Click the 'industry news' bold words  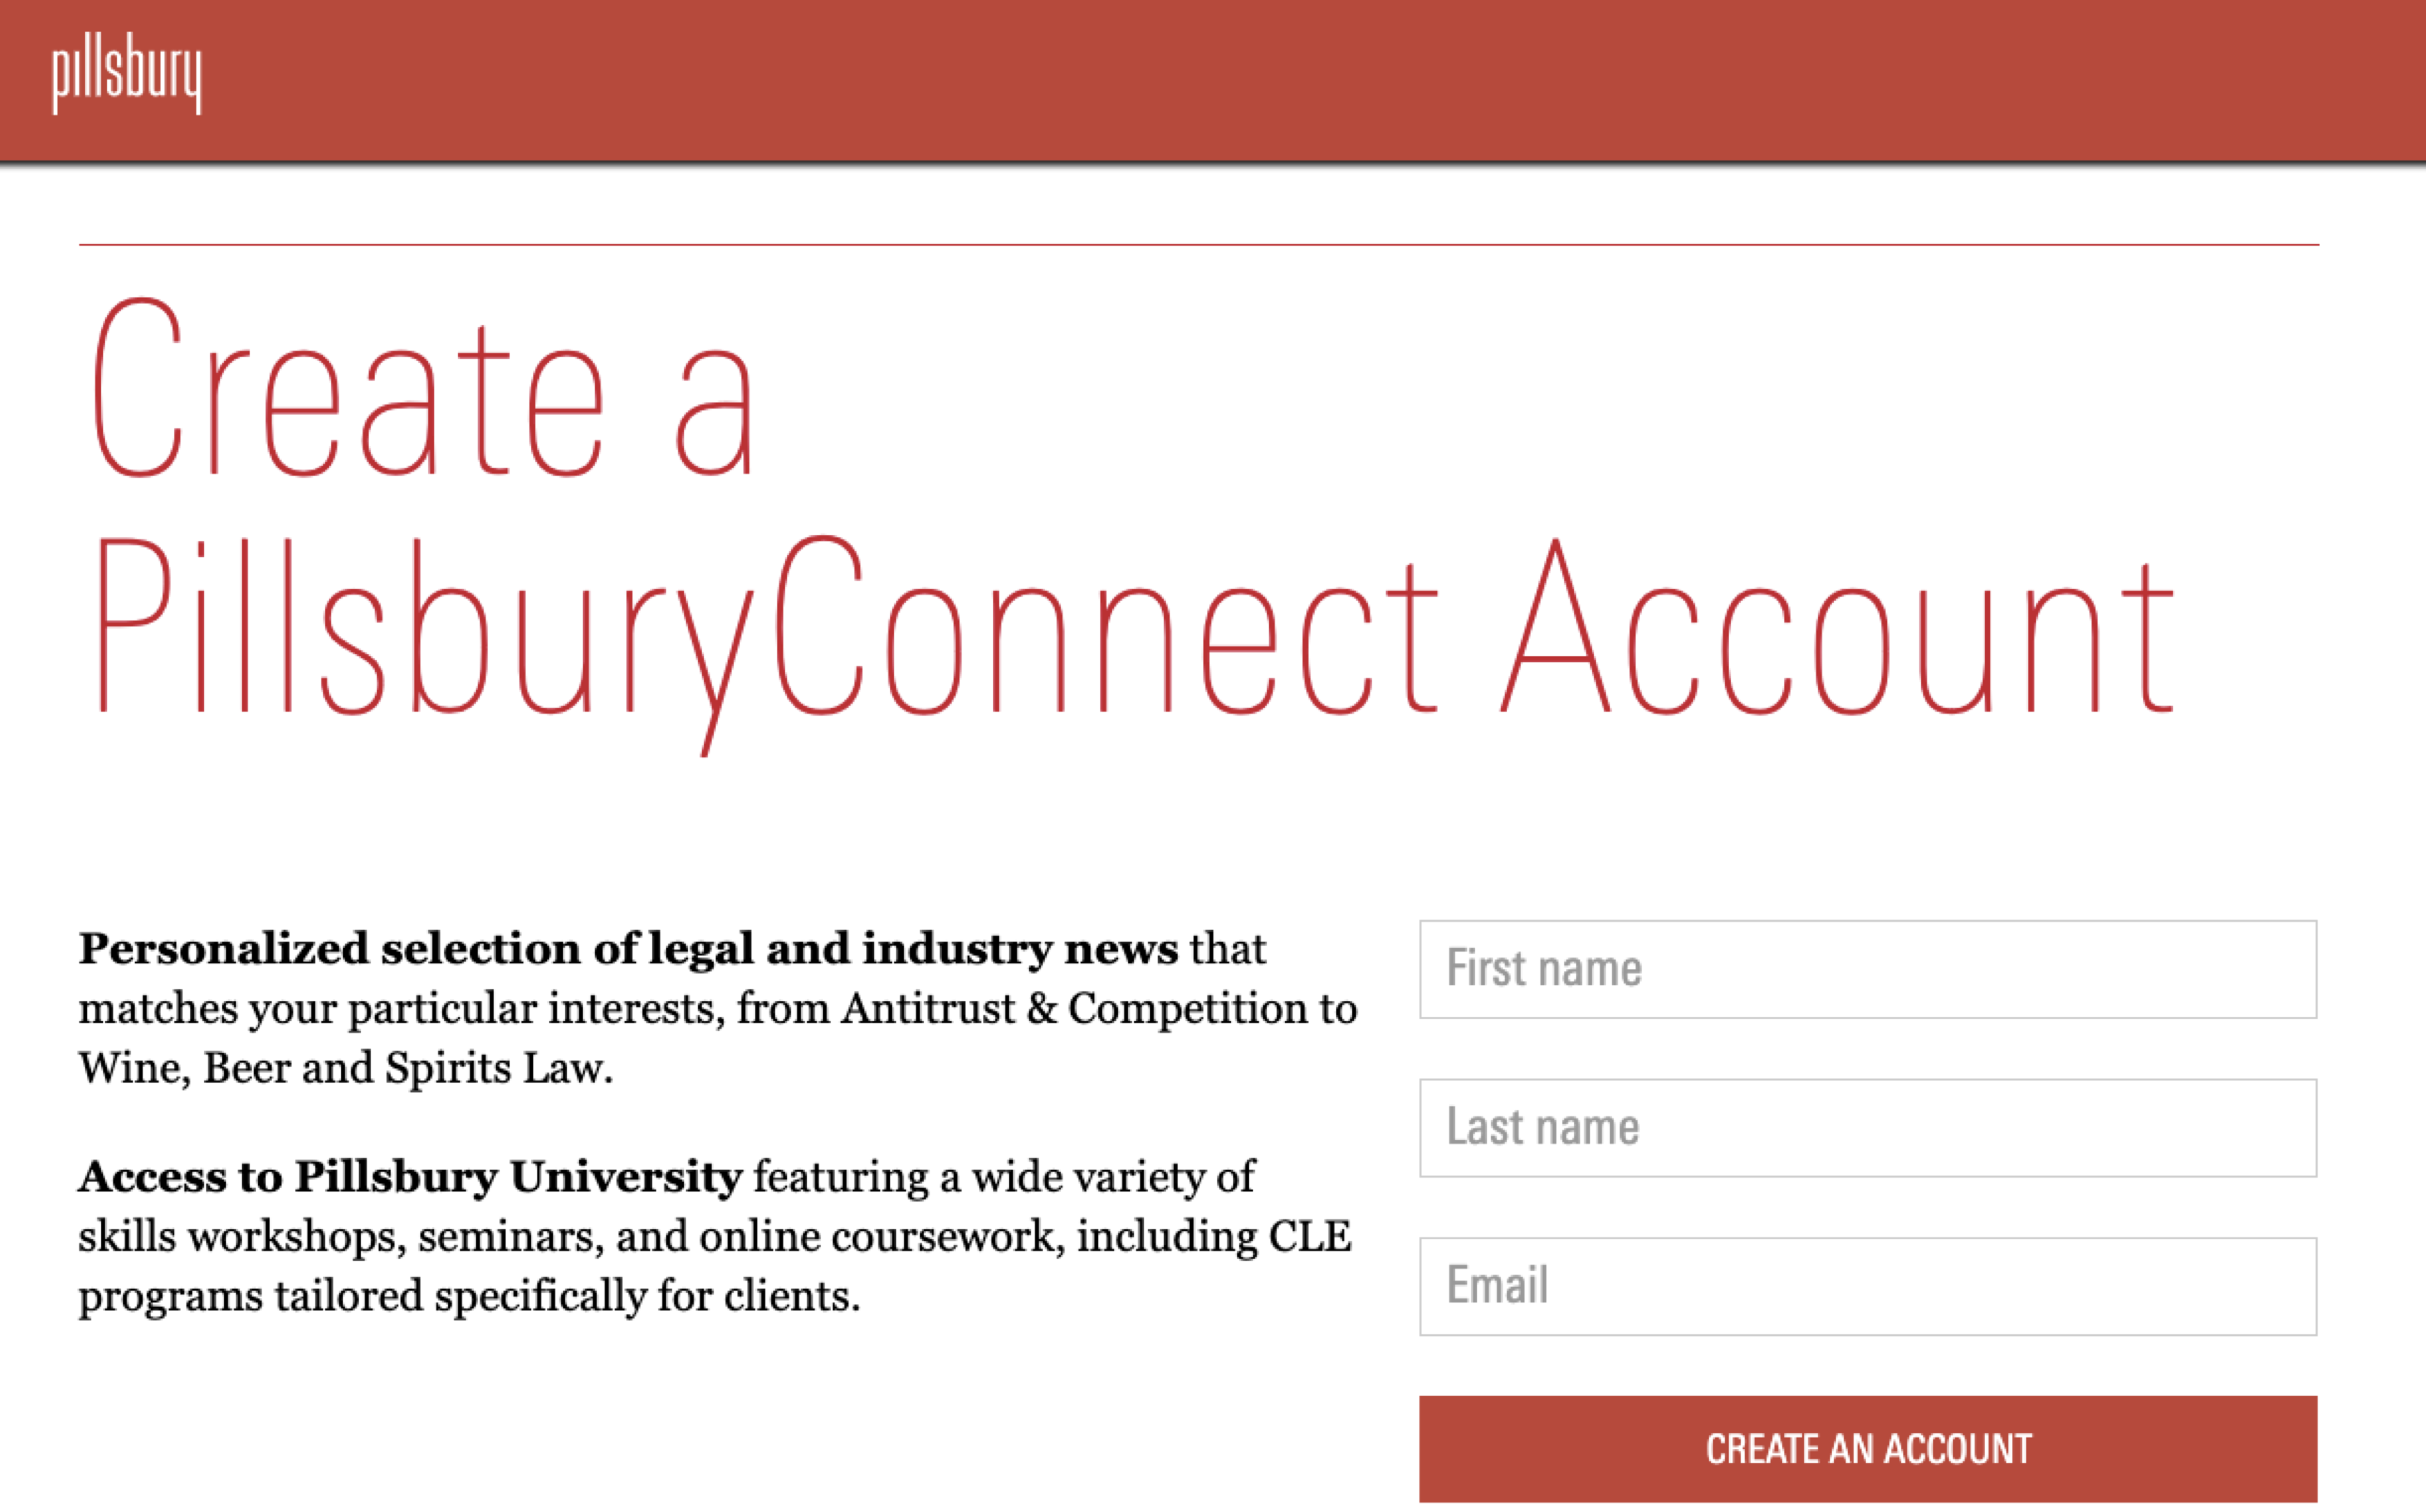[1020, 949]
